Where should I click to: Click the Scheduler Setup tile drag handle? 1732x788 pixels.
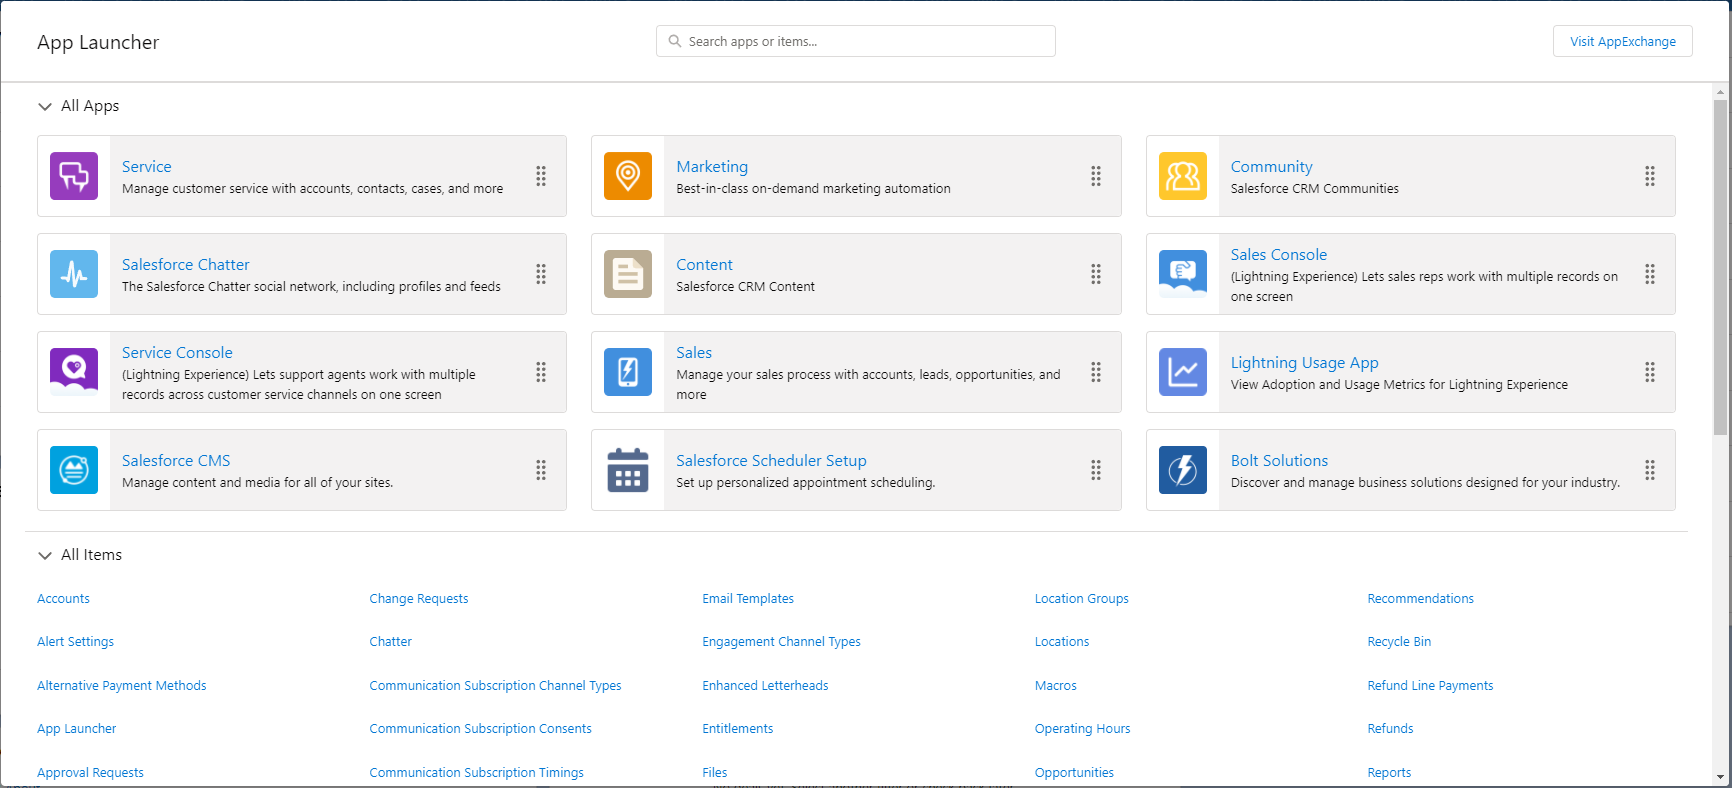(x=1096, y=470)
